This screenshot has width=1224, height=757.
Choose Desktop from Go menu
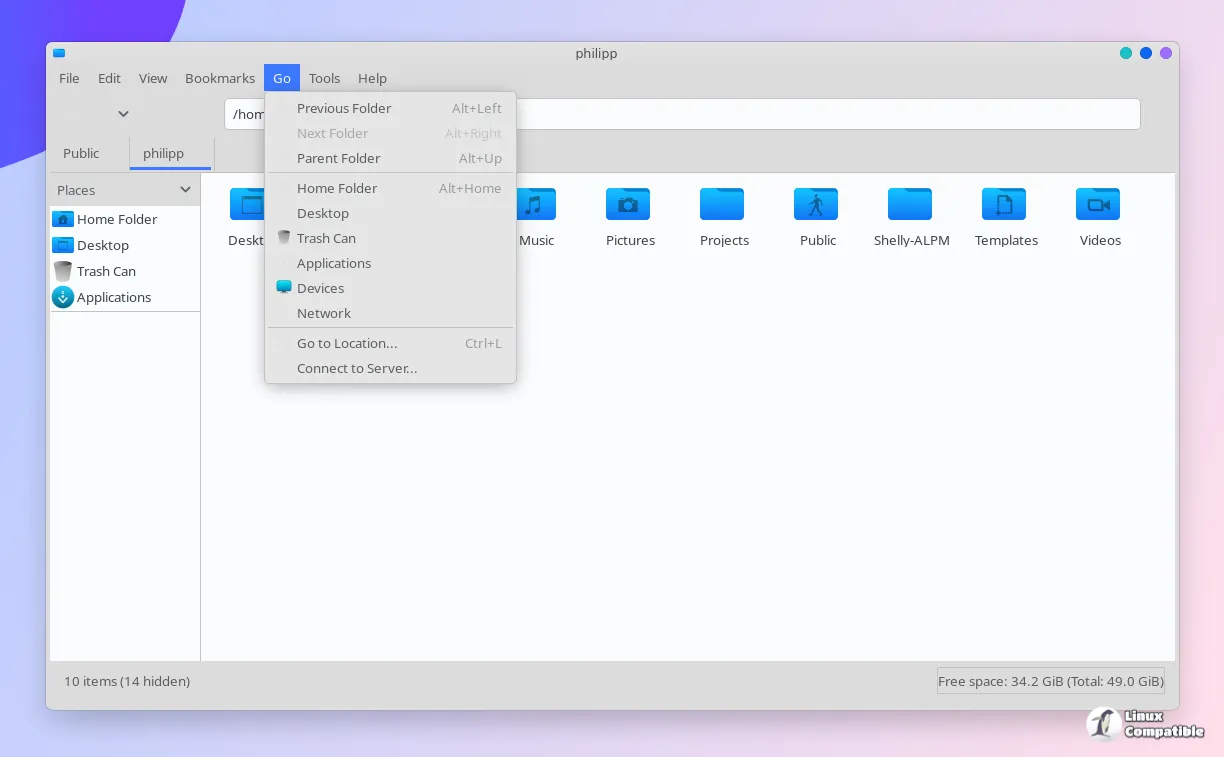click(x=390, y=213)
